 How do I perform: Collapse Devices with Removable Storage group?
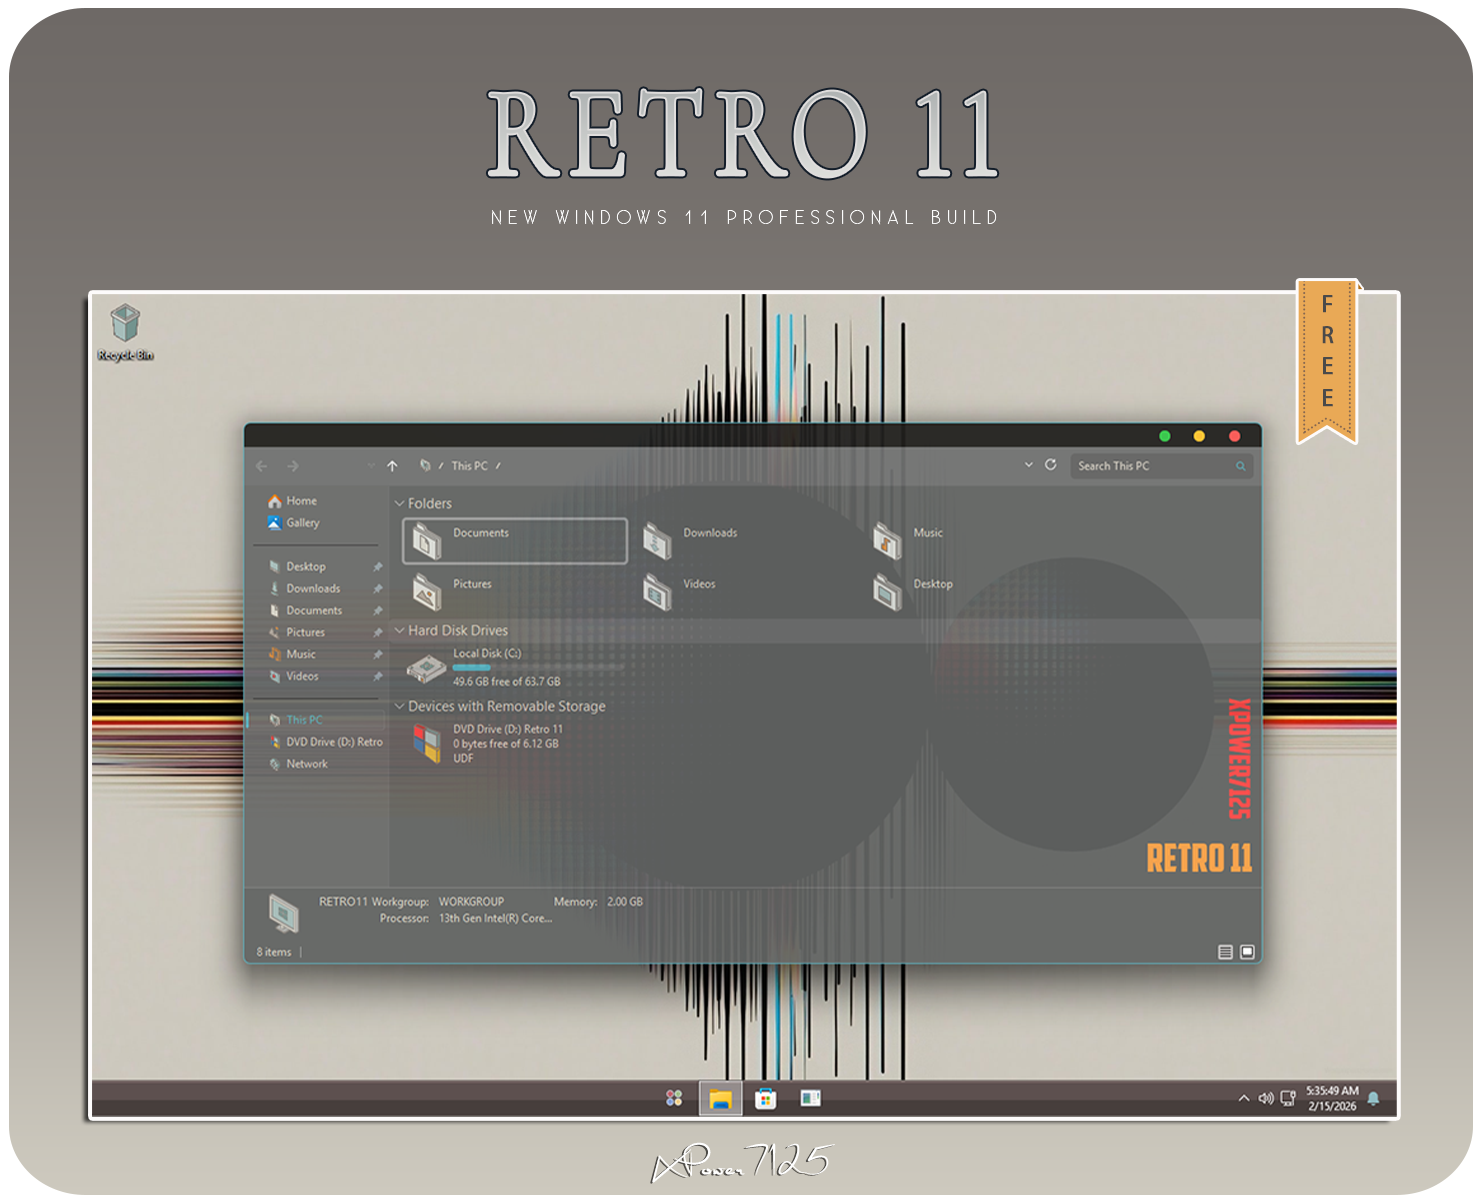(400, 707)
